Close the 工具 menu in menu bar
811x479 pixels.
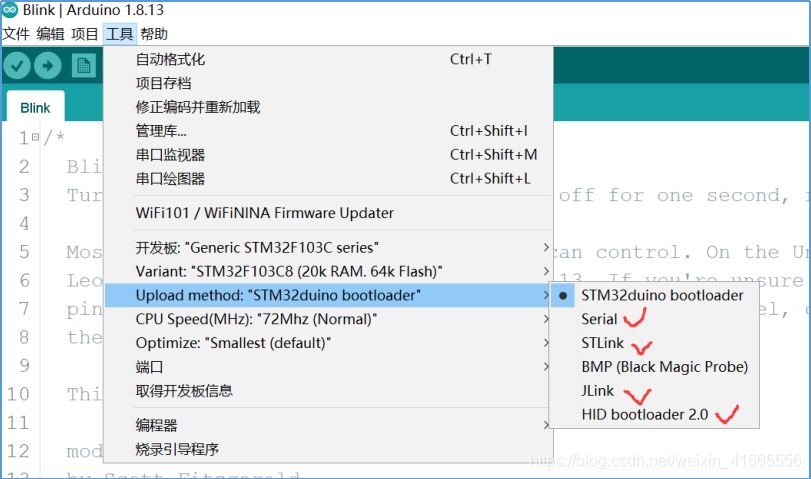119,34
